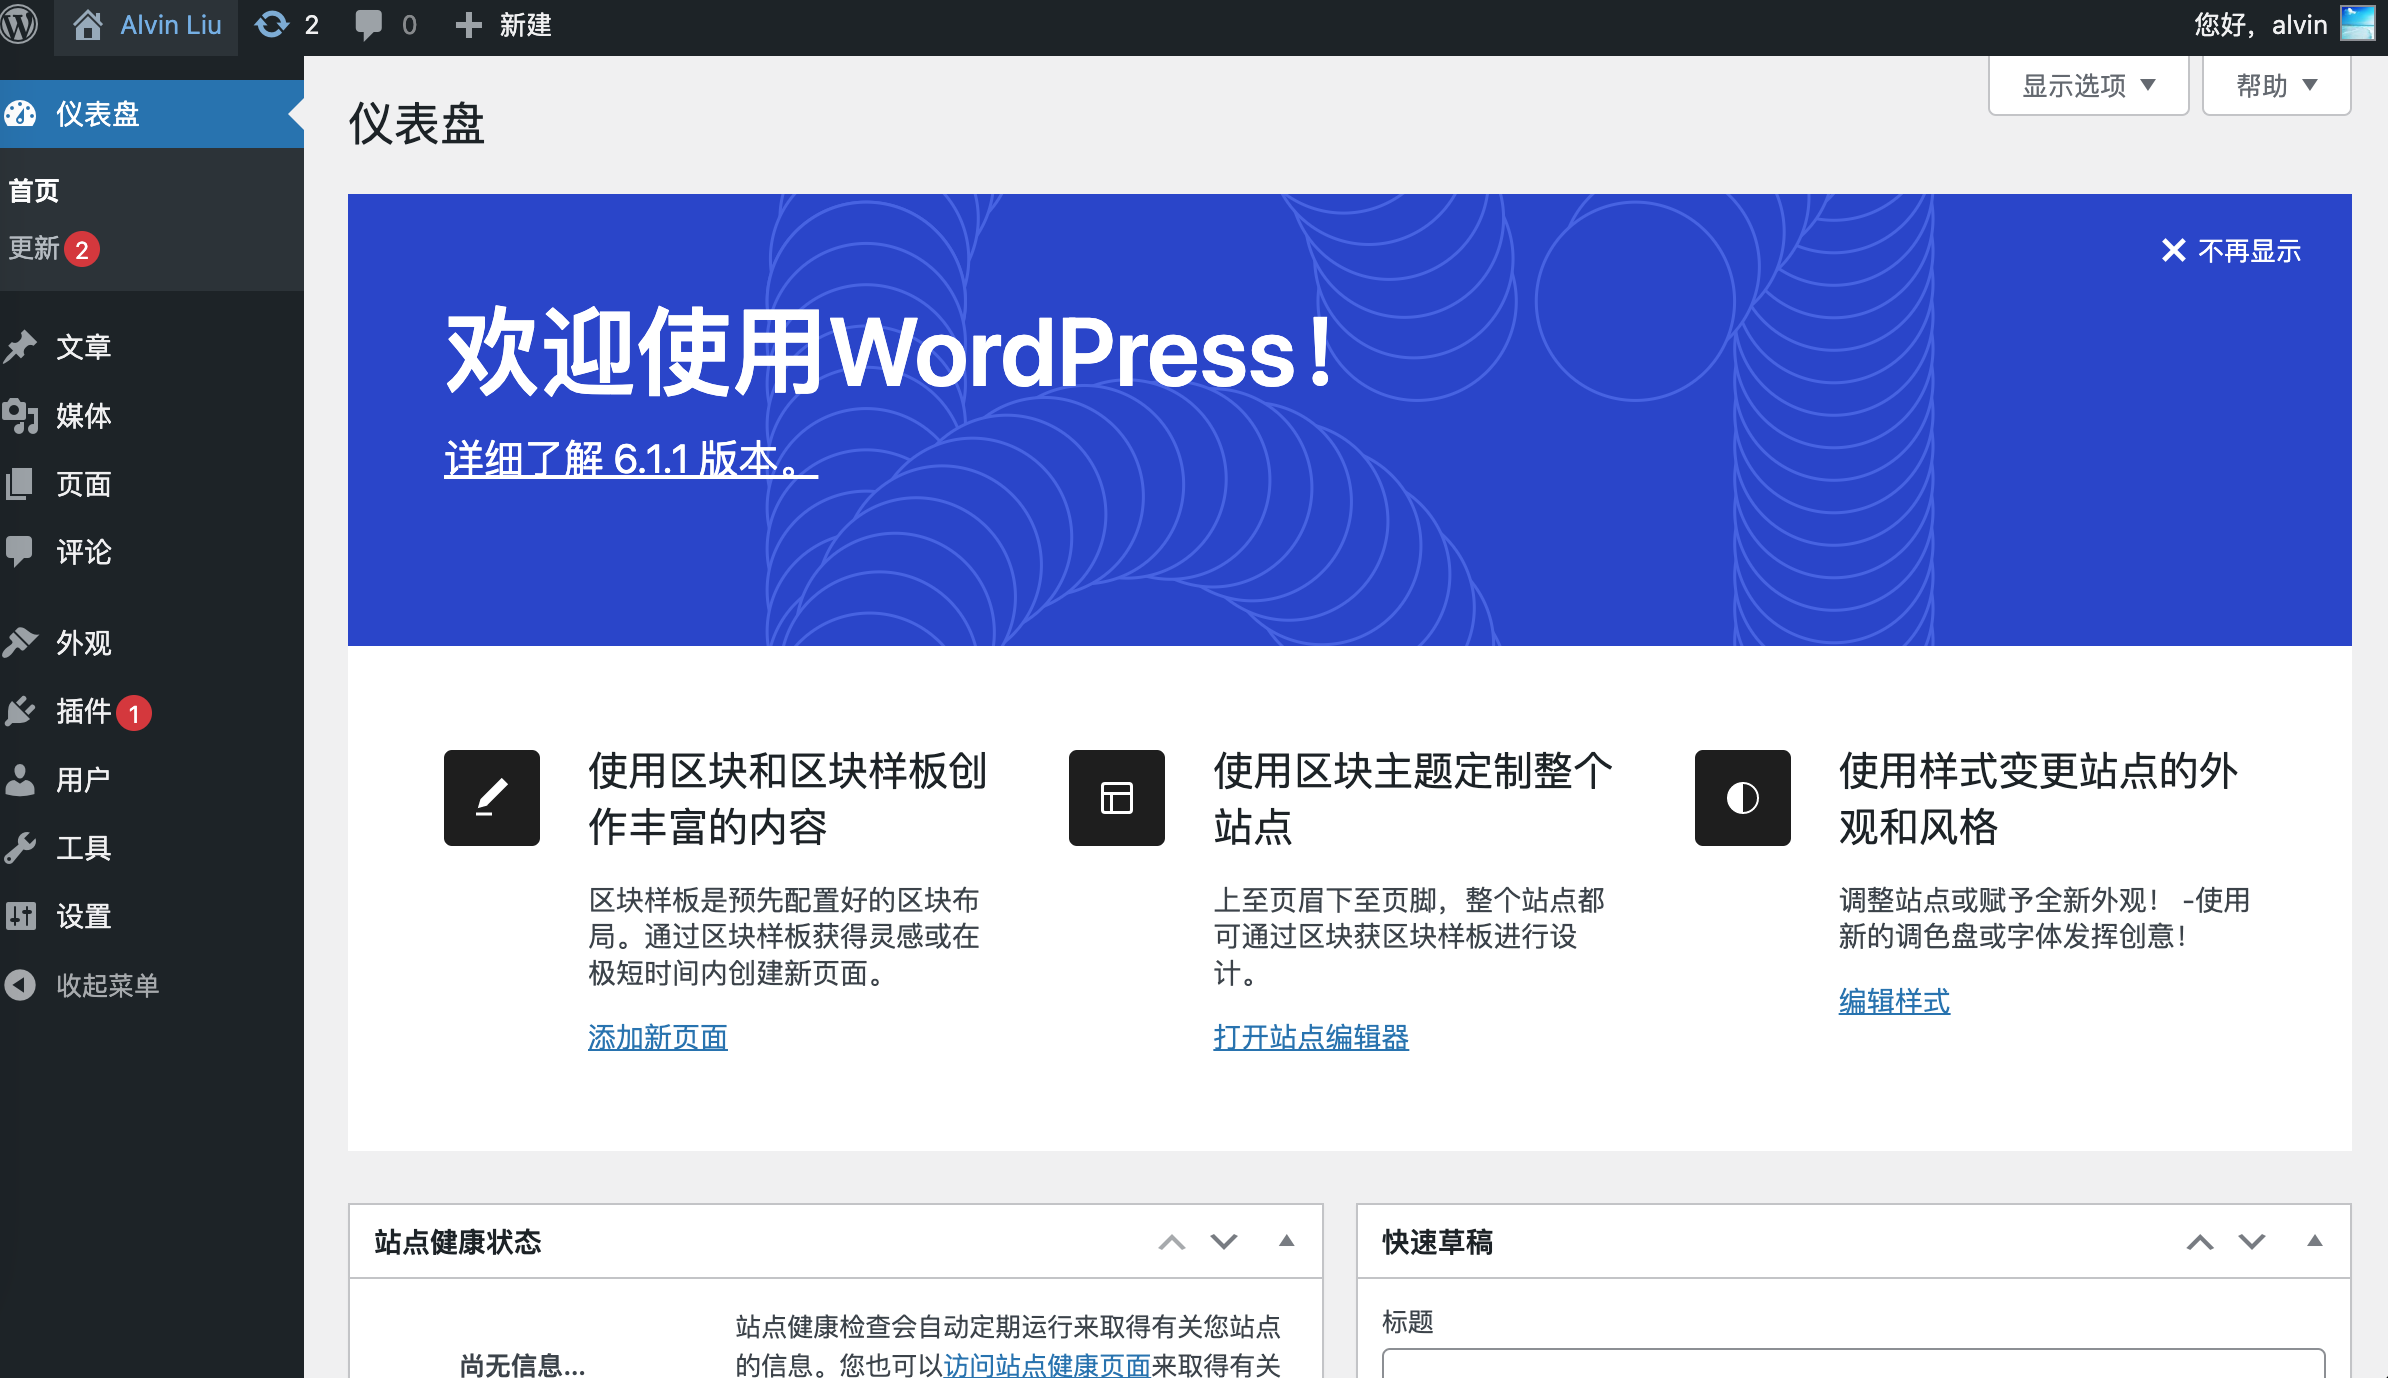The height and width of the screenshot is (1378, 2388).
Task: Click the 外观 paintbrush icon in the sidebar
Action: click(20, 642)
